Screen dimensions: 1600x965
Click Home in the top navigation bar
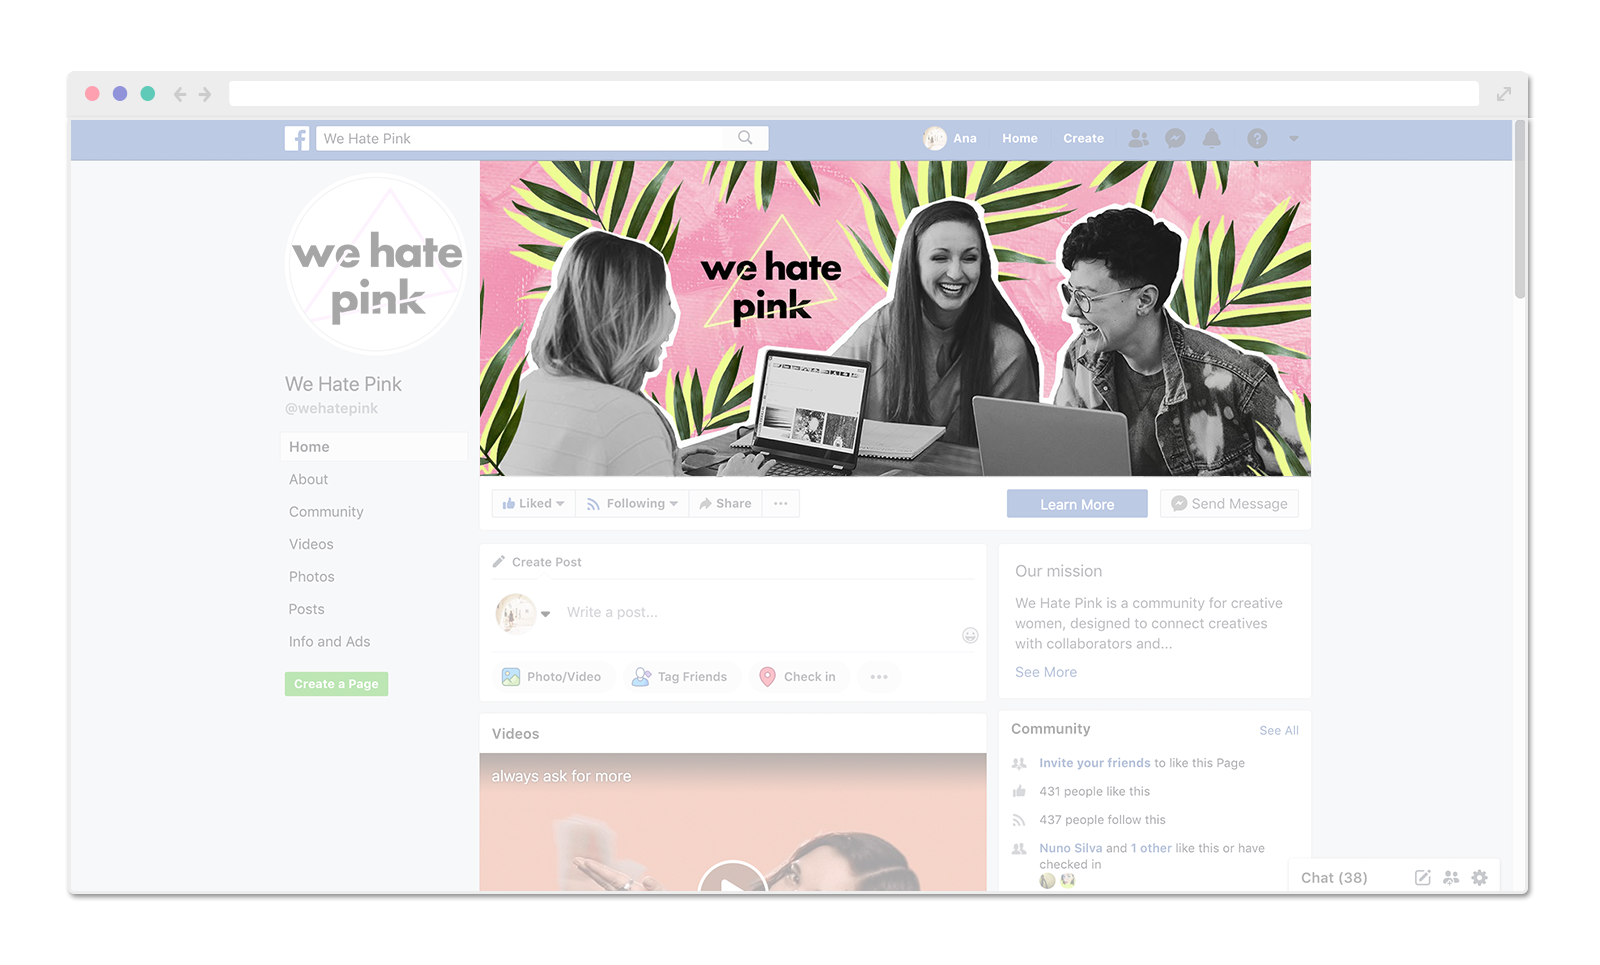tap(1020, 139)
